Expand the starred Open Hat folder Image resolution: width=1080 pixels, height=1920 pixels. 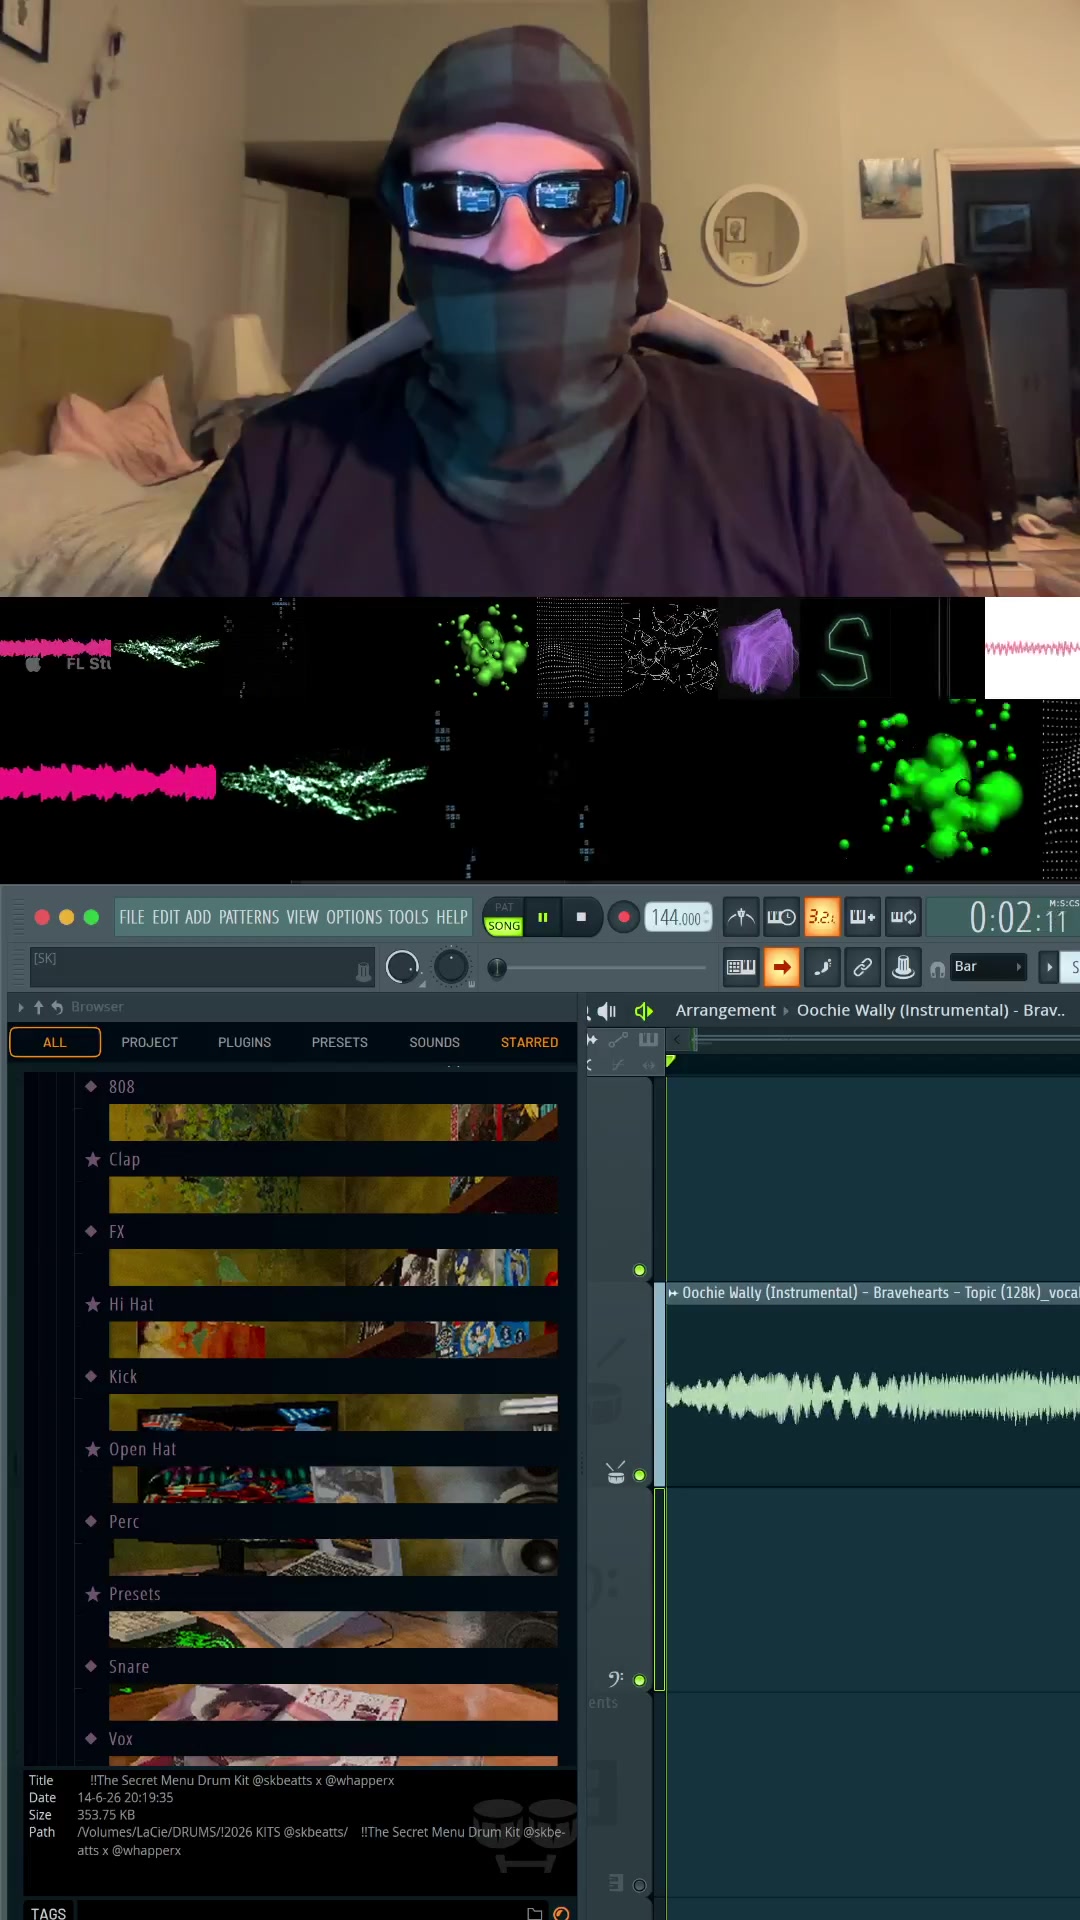click(143, 1449)
